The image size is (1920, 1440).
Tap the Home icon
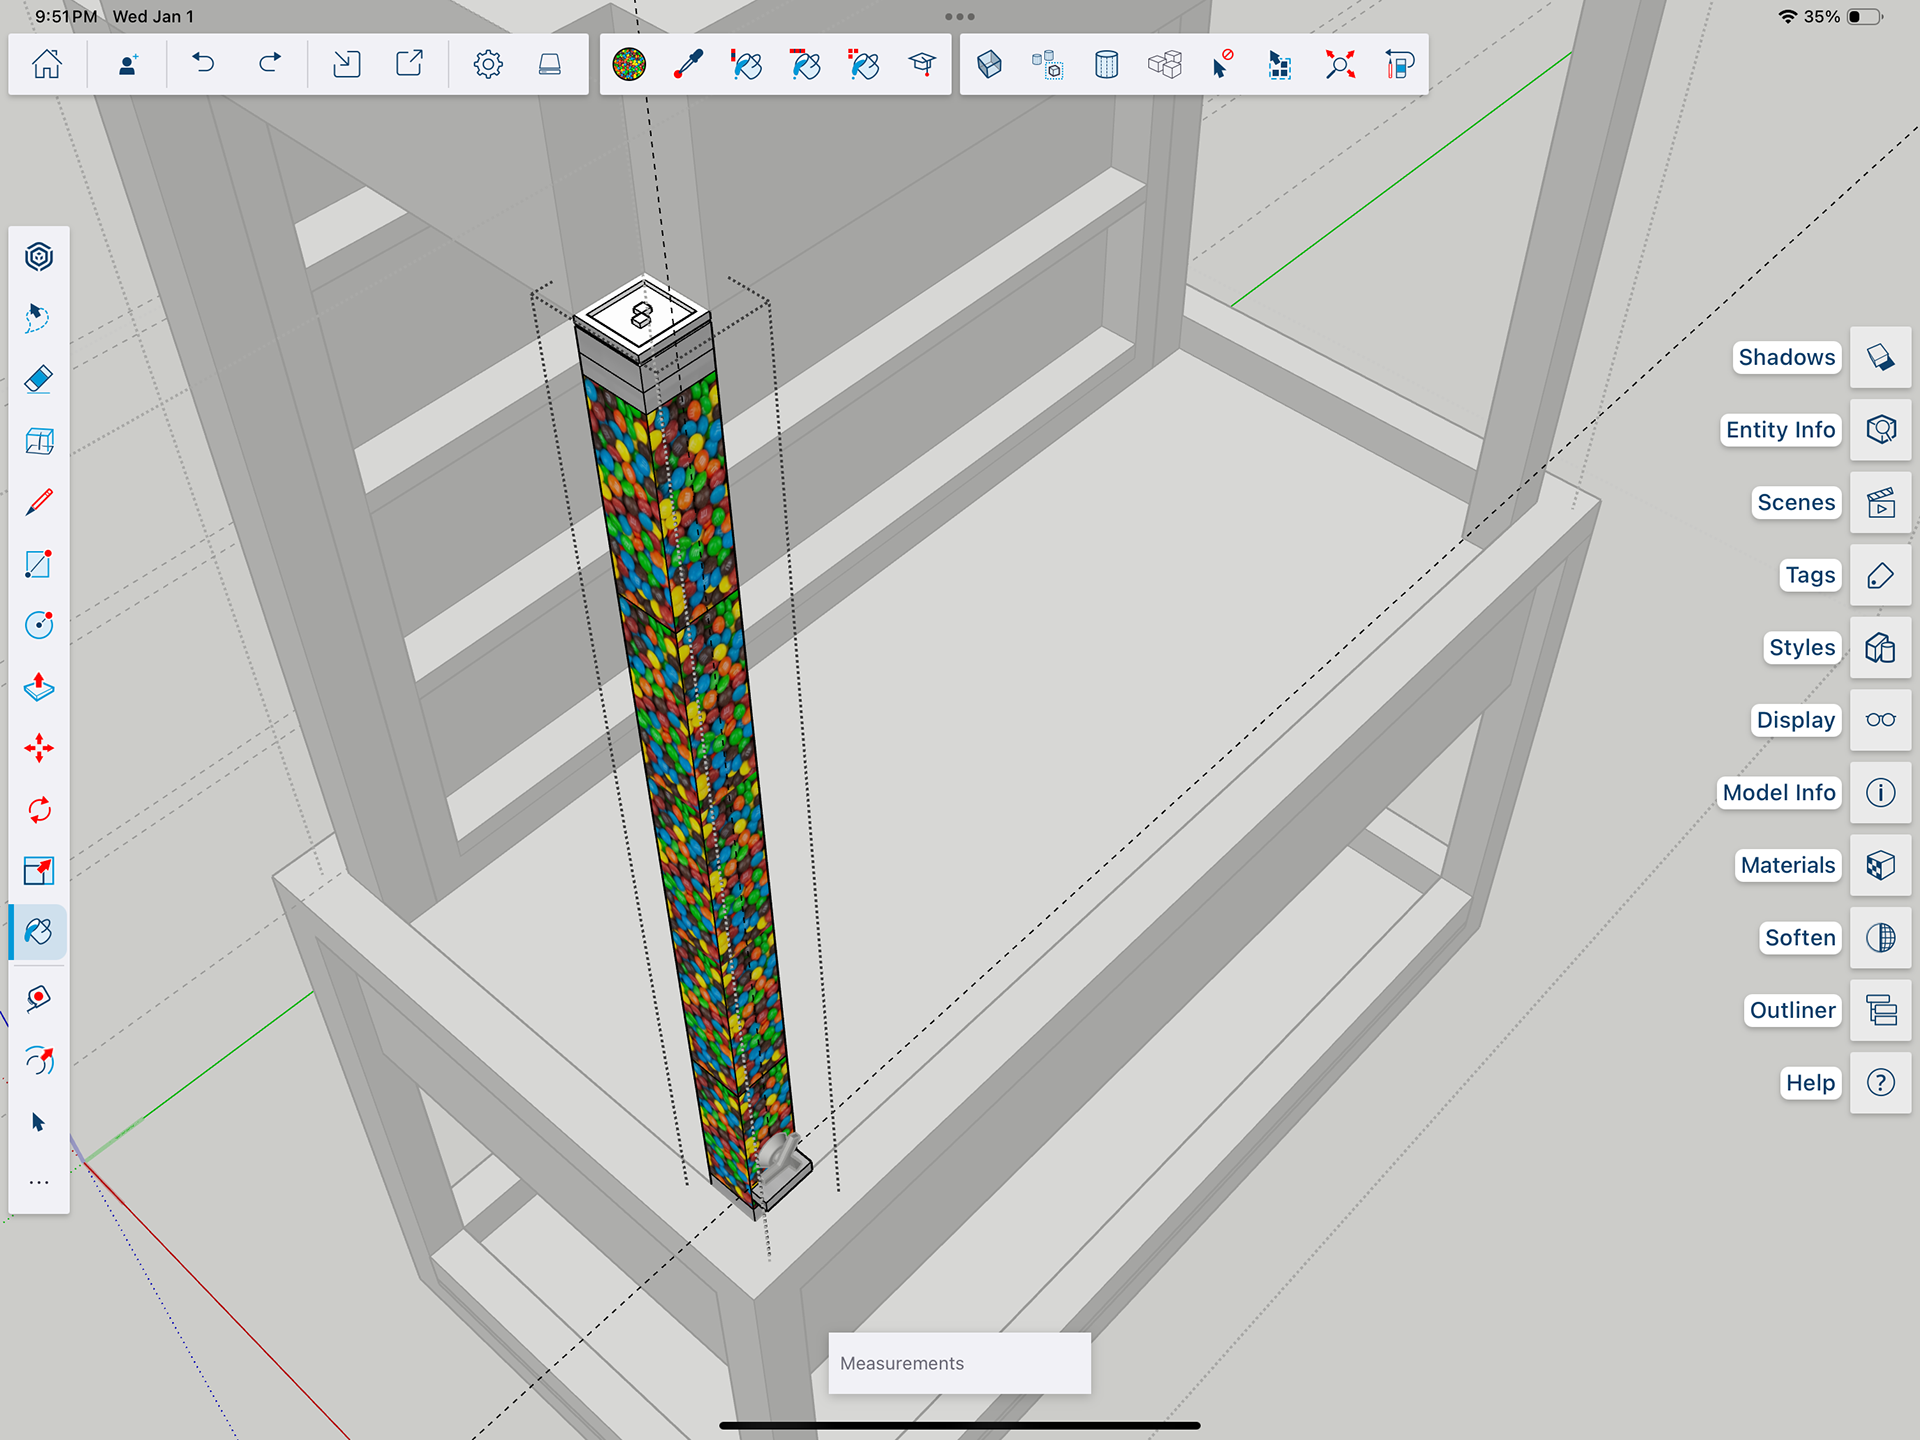(47, 65)
